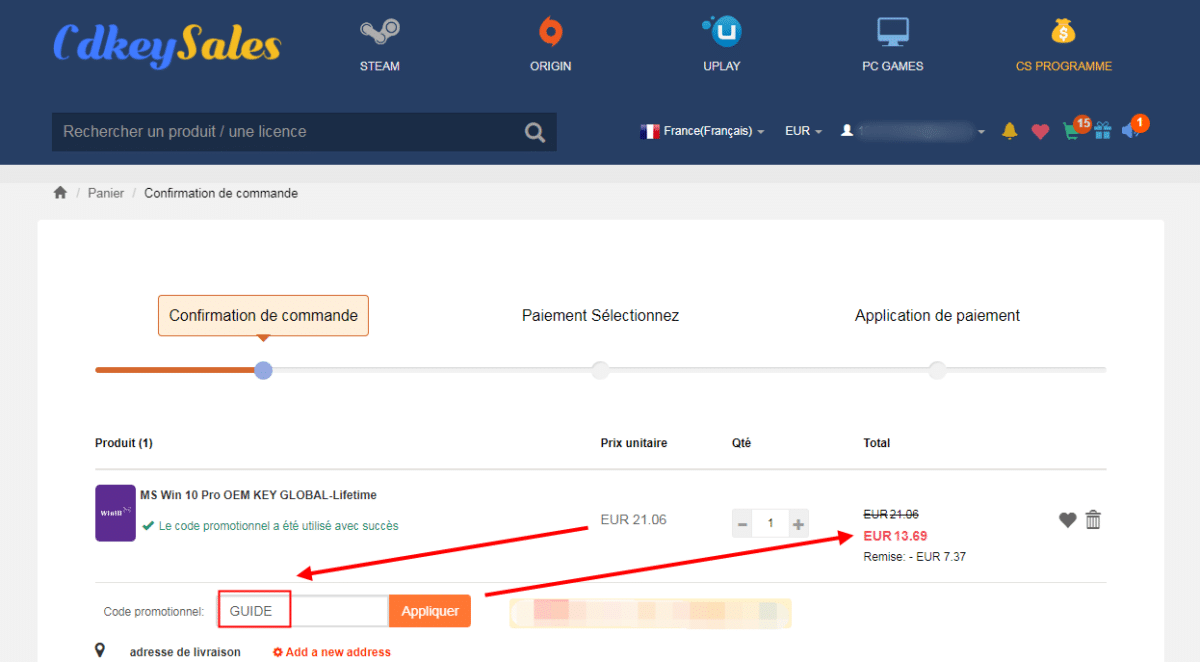
Task: Click the Confirmation de commande breadcrumb text
Action: click(x=221, y=193)
